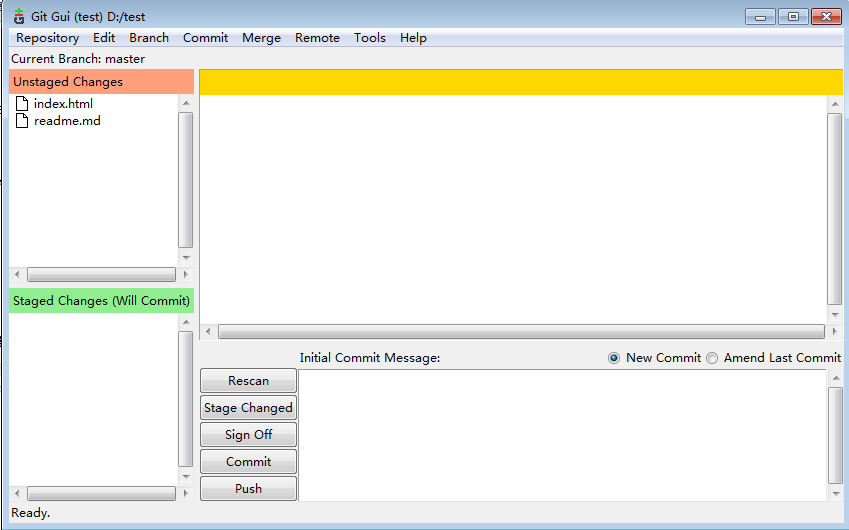
Task: Click the Staged list scroll right arrow
Action: (186, 493)
